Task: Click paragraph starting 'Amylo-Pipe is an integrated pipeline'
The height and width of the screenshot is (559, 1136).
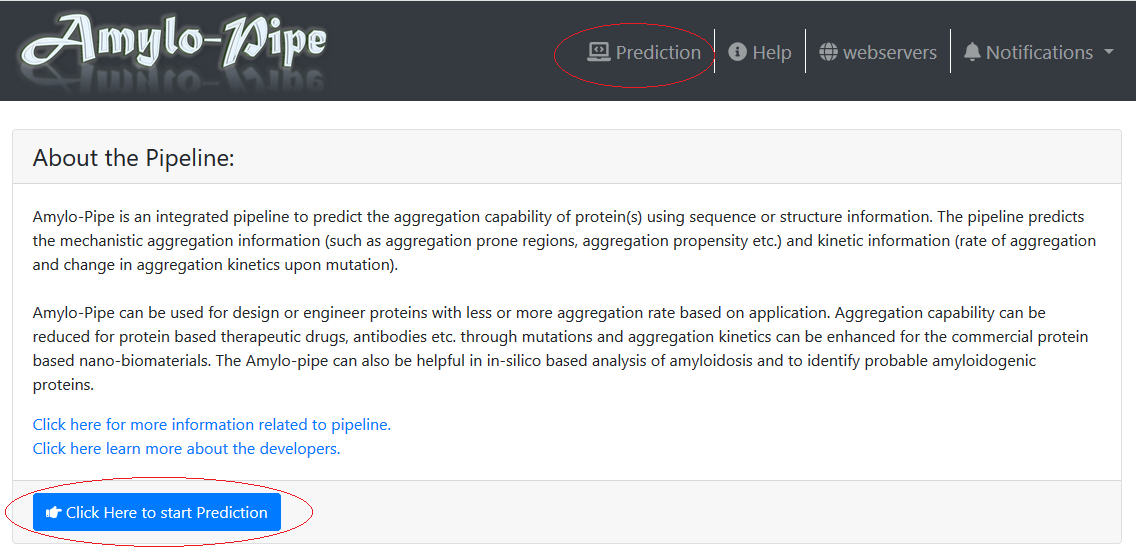Action: tap(565, 240)
